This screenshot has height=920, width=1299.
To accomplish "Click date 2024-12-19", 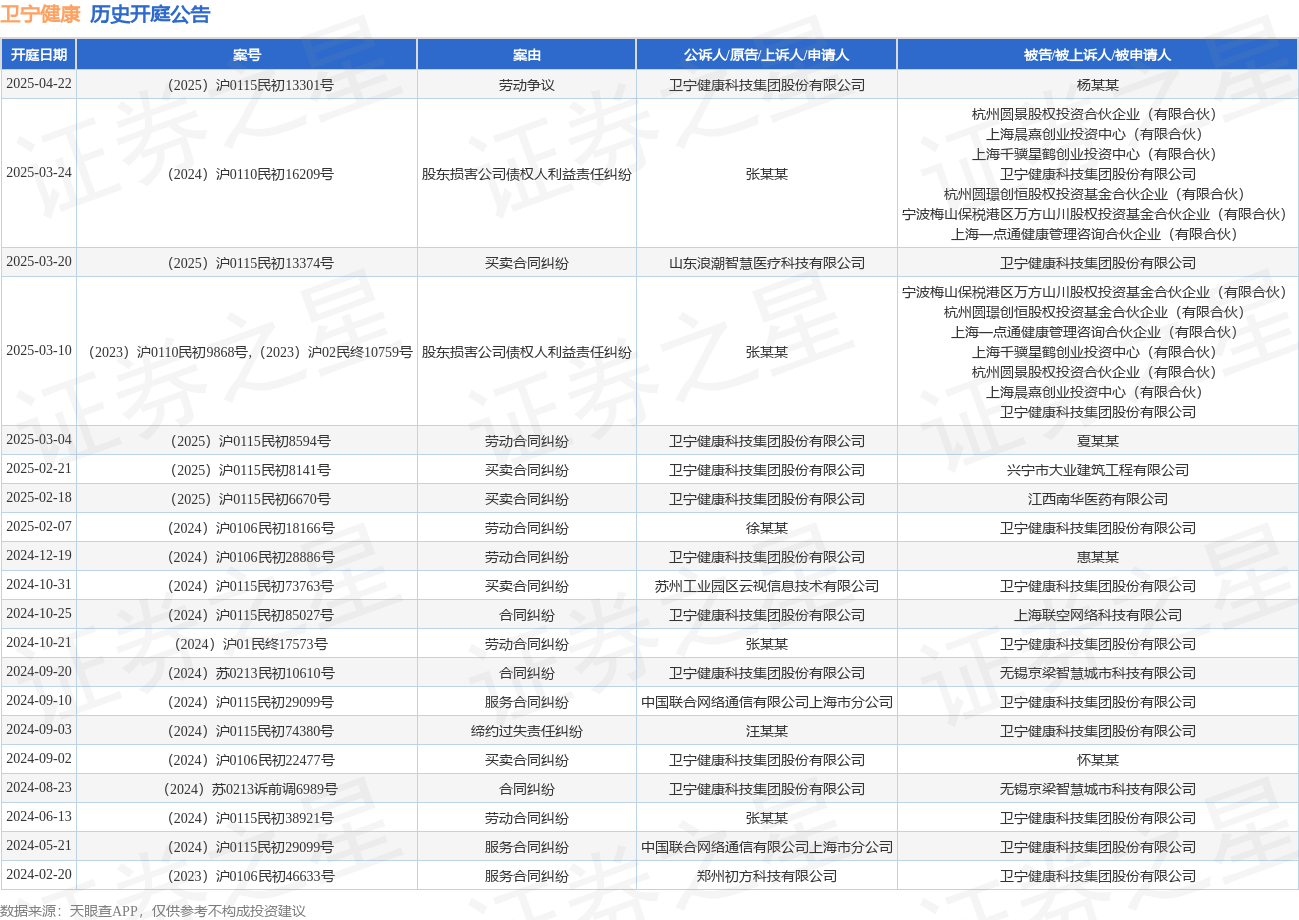I will (39, 555).
